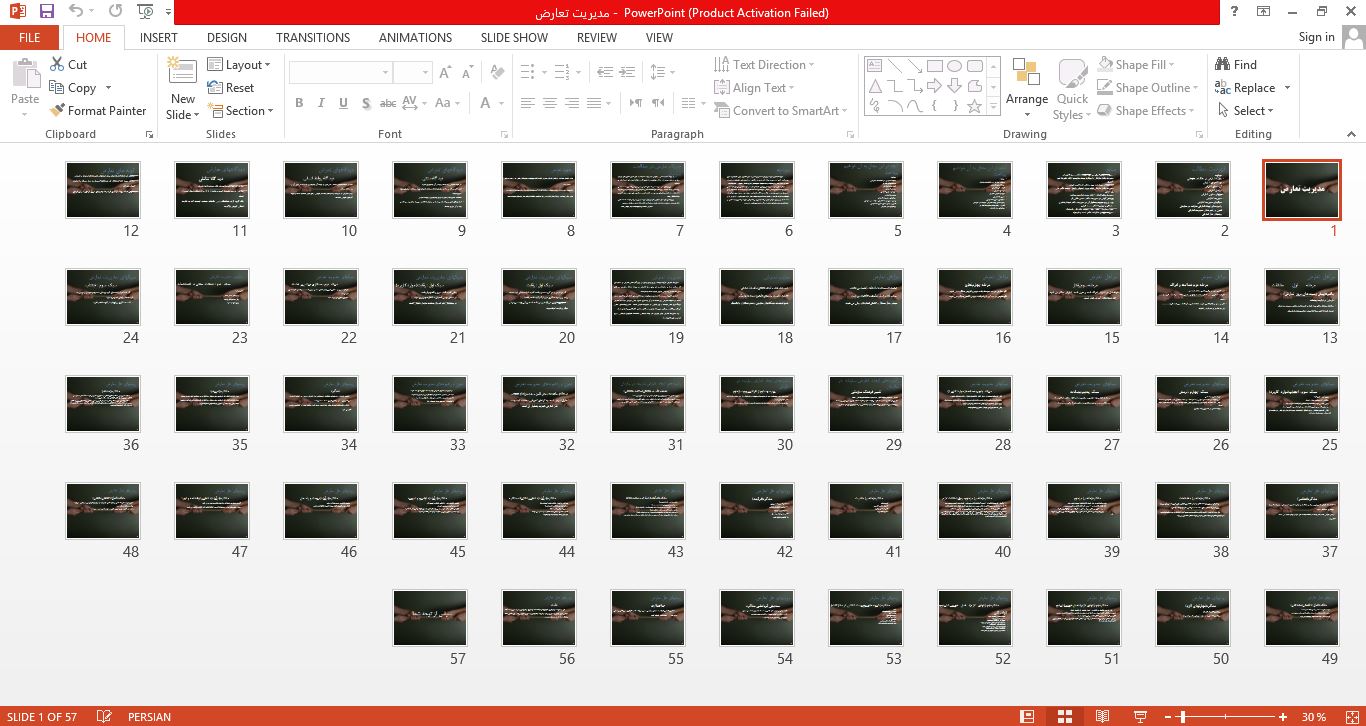Open the TRANSITIONS tab
Viewport: 1366px width, 726px height.
coord(313,38)
